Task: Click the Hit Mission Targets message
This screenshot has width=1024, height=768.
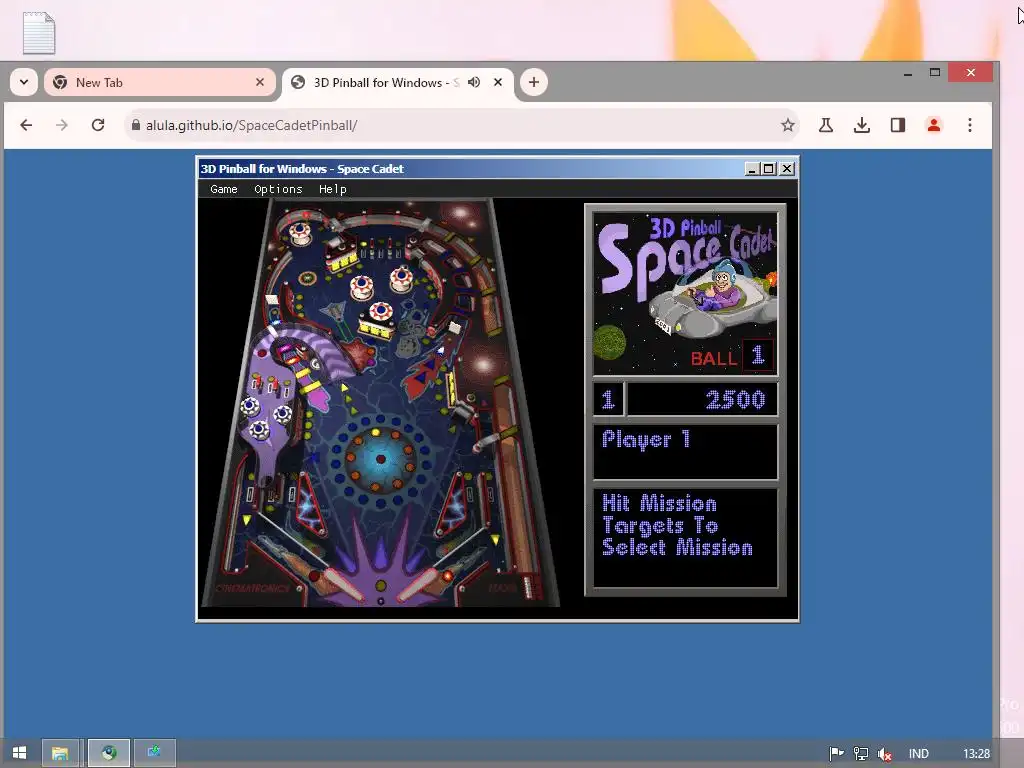Action: point(677,525)
